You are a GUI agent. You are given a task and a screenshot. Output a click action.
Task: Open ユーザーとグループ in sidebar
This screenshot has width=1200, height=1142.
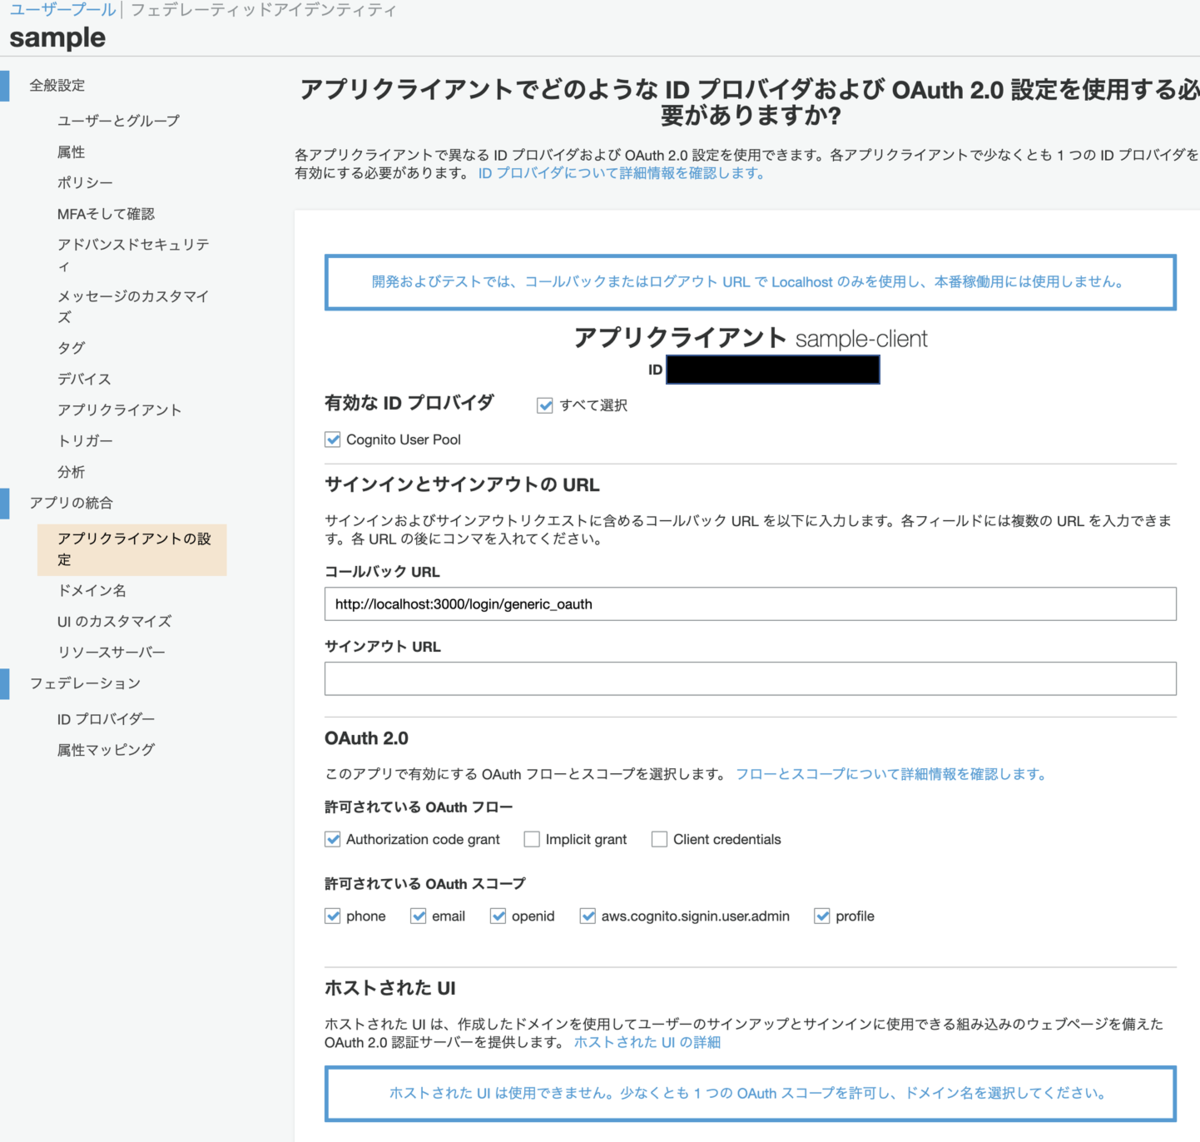click(118, 120)
